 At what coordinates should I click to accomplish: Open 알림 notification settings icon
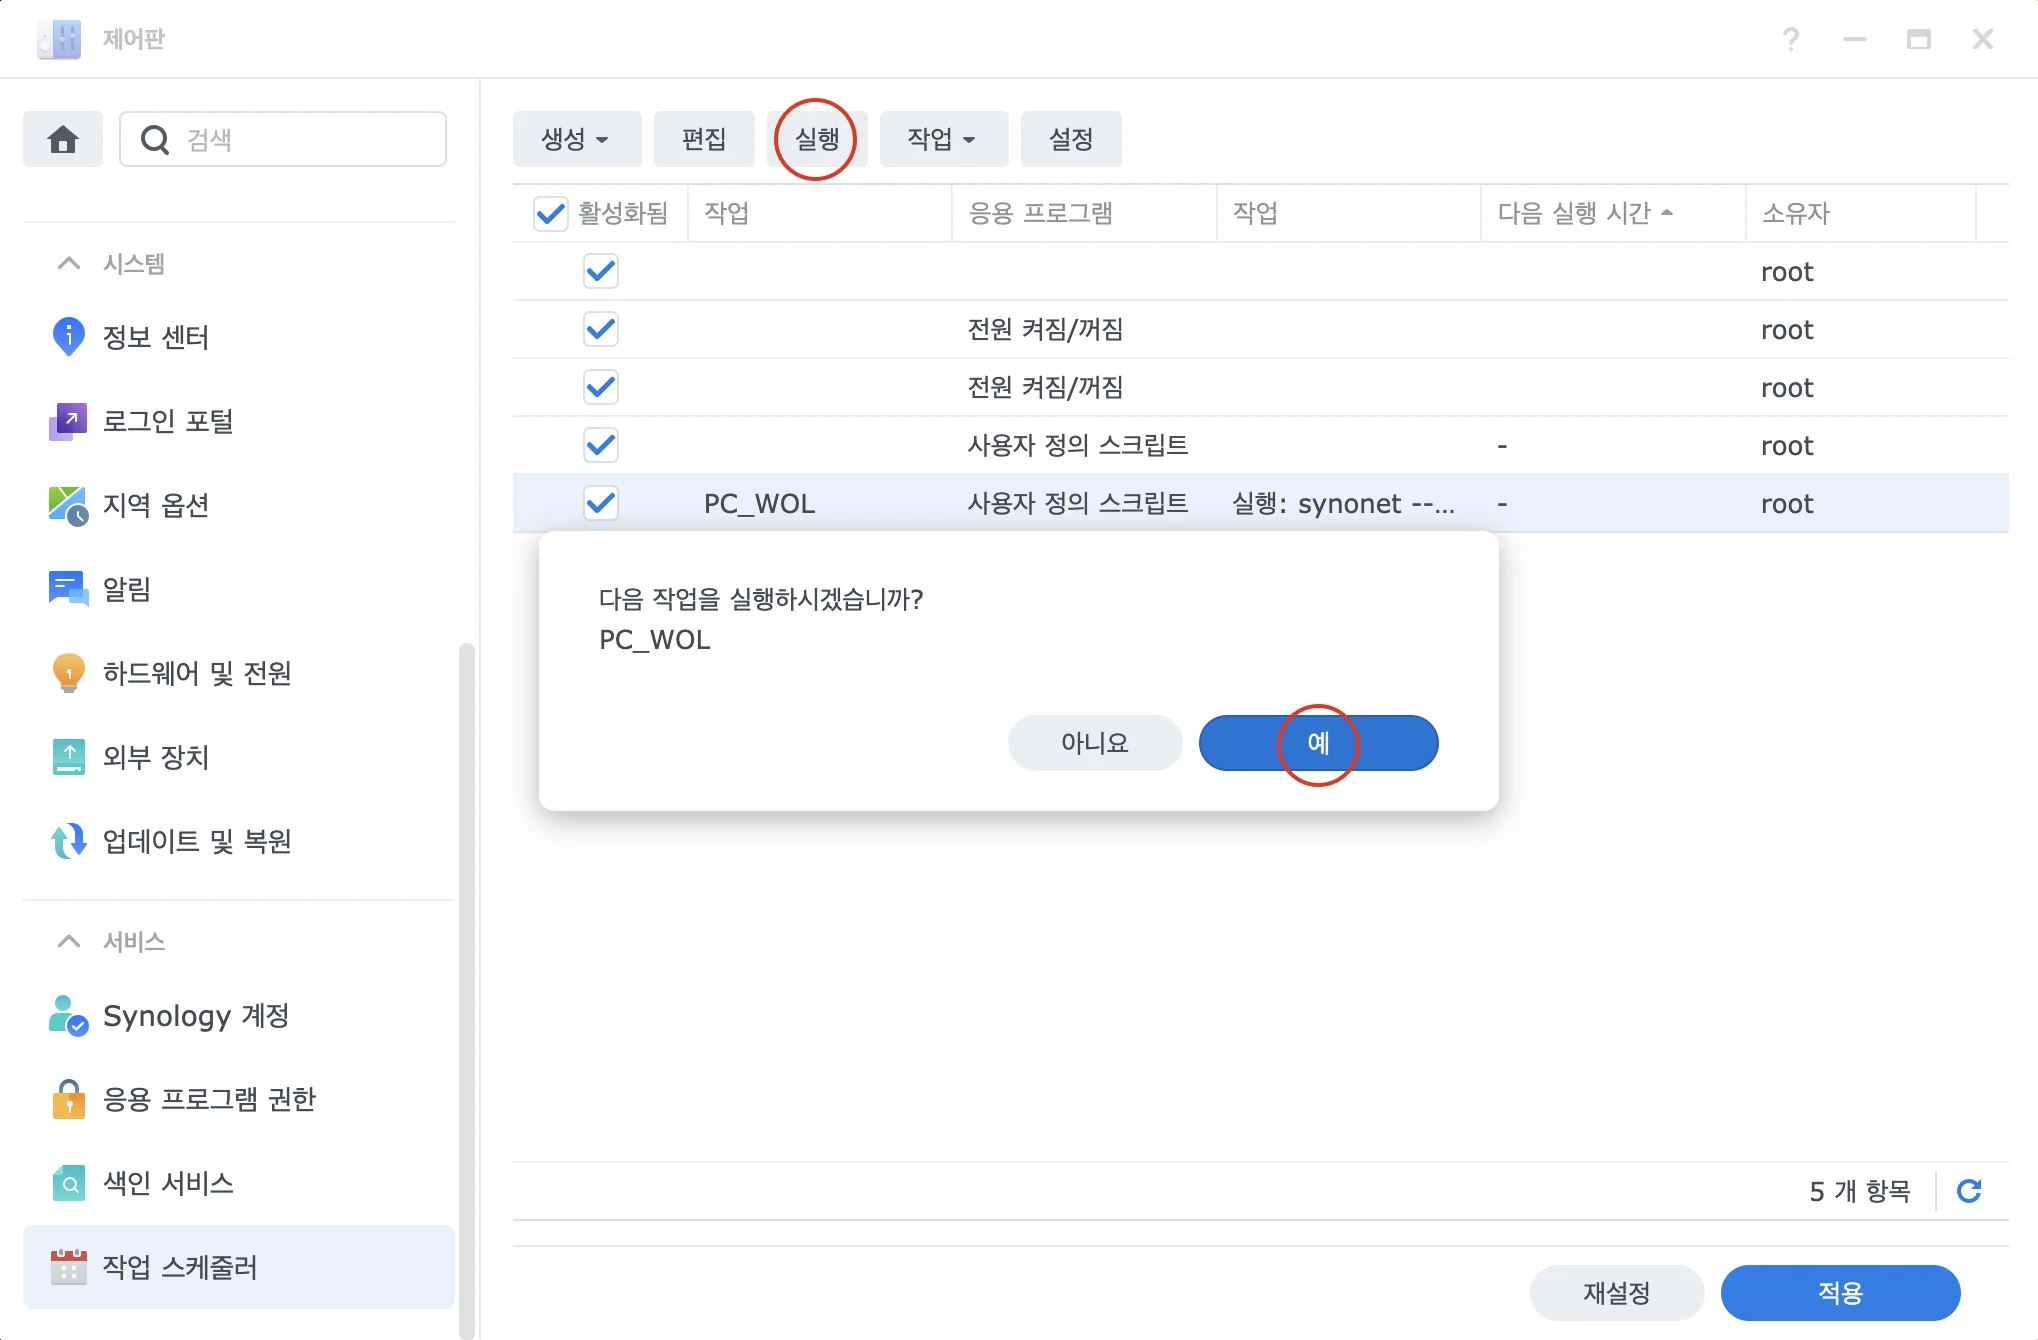point(68,589)
